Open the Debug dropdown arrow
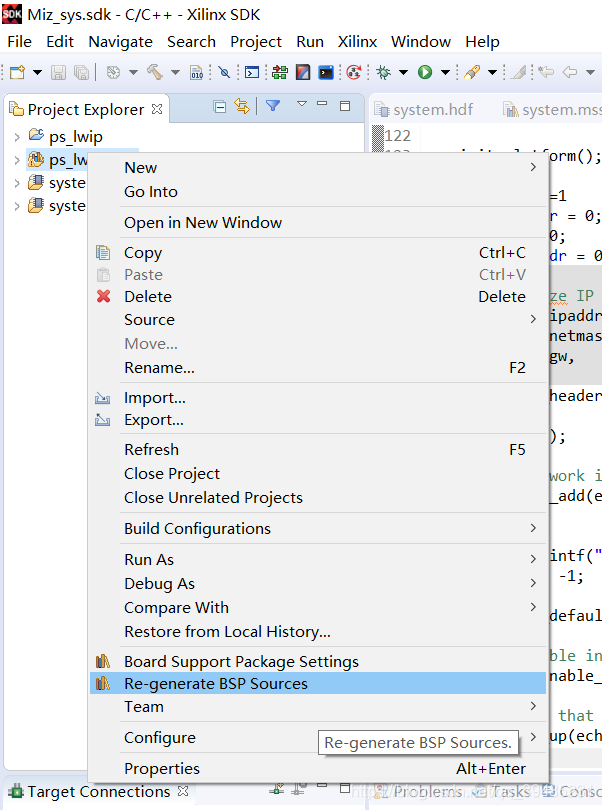The image size is (602, 810). 404,72
